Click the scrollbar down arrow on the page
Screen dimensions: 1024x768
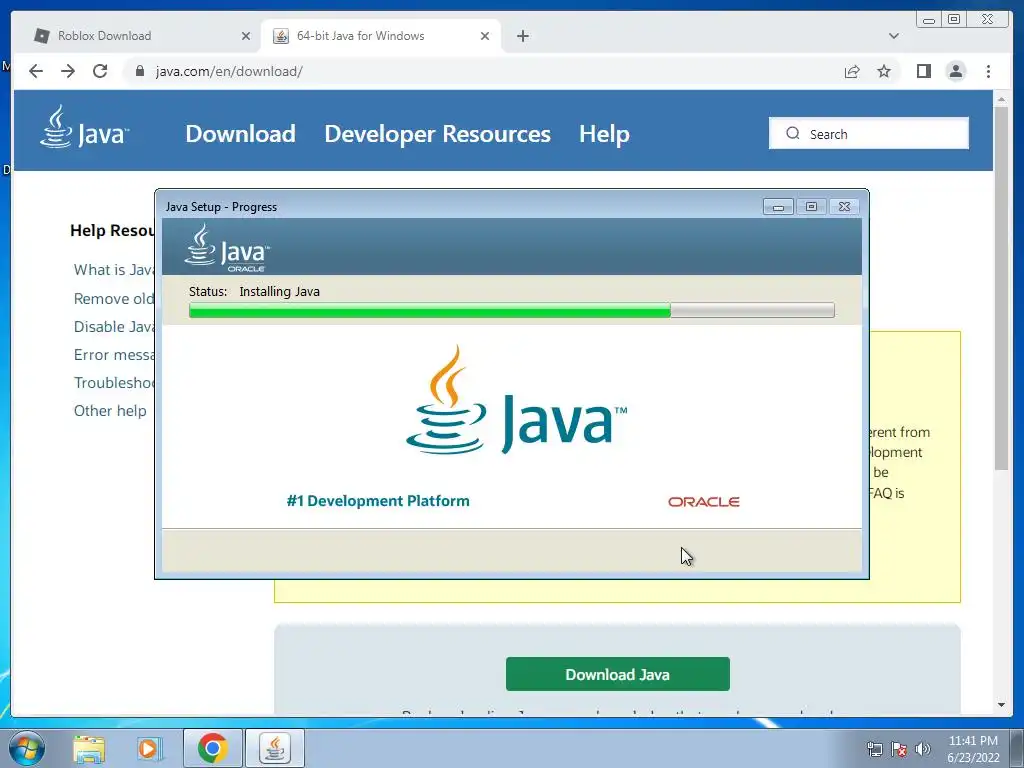coord(1001,705)
